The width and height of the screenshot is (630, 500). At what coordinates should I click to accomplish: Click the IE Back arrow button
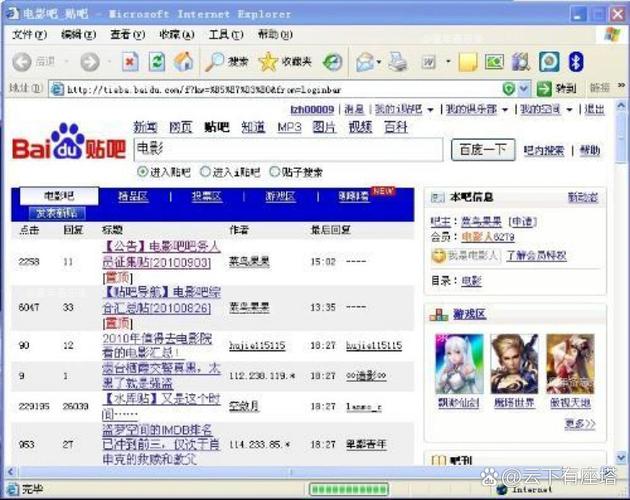(22, 62)
